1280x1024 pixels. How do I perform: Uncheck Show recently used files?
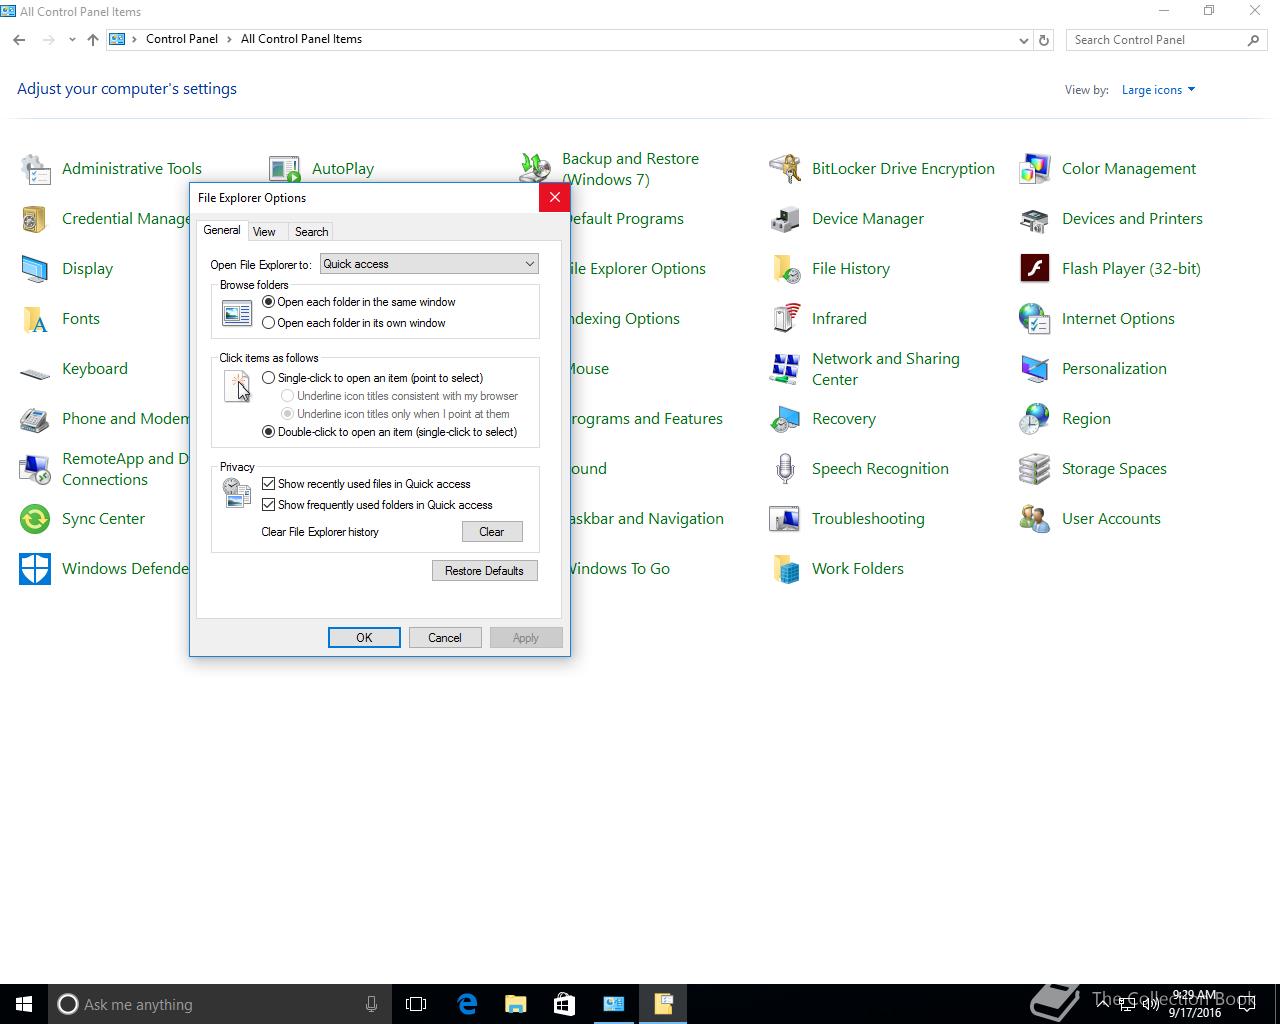(268, 484)
